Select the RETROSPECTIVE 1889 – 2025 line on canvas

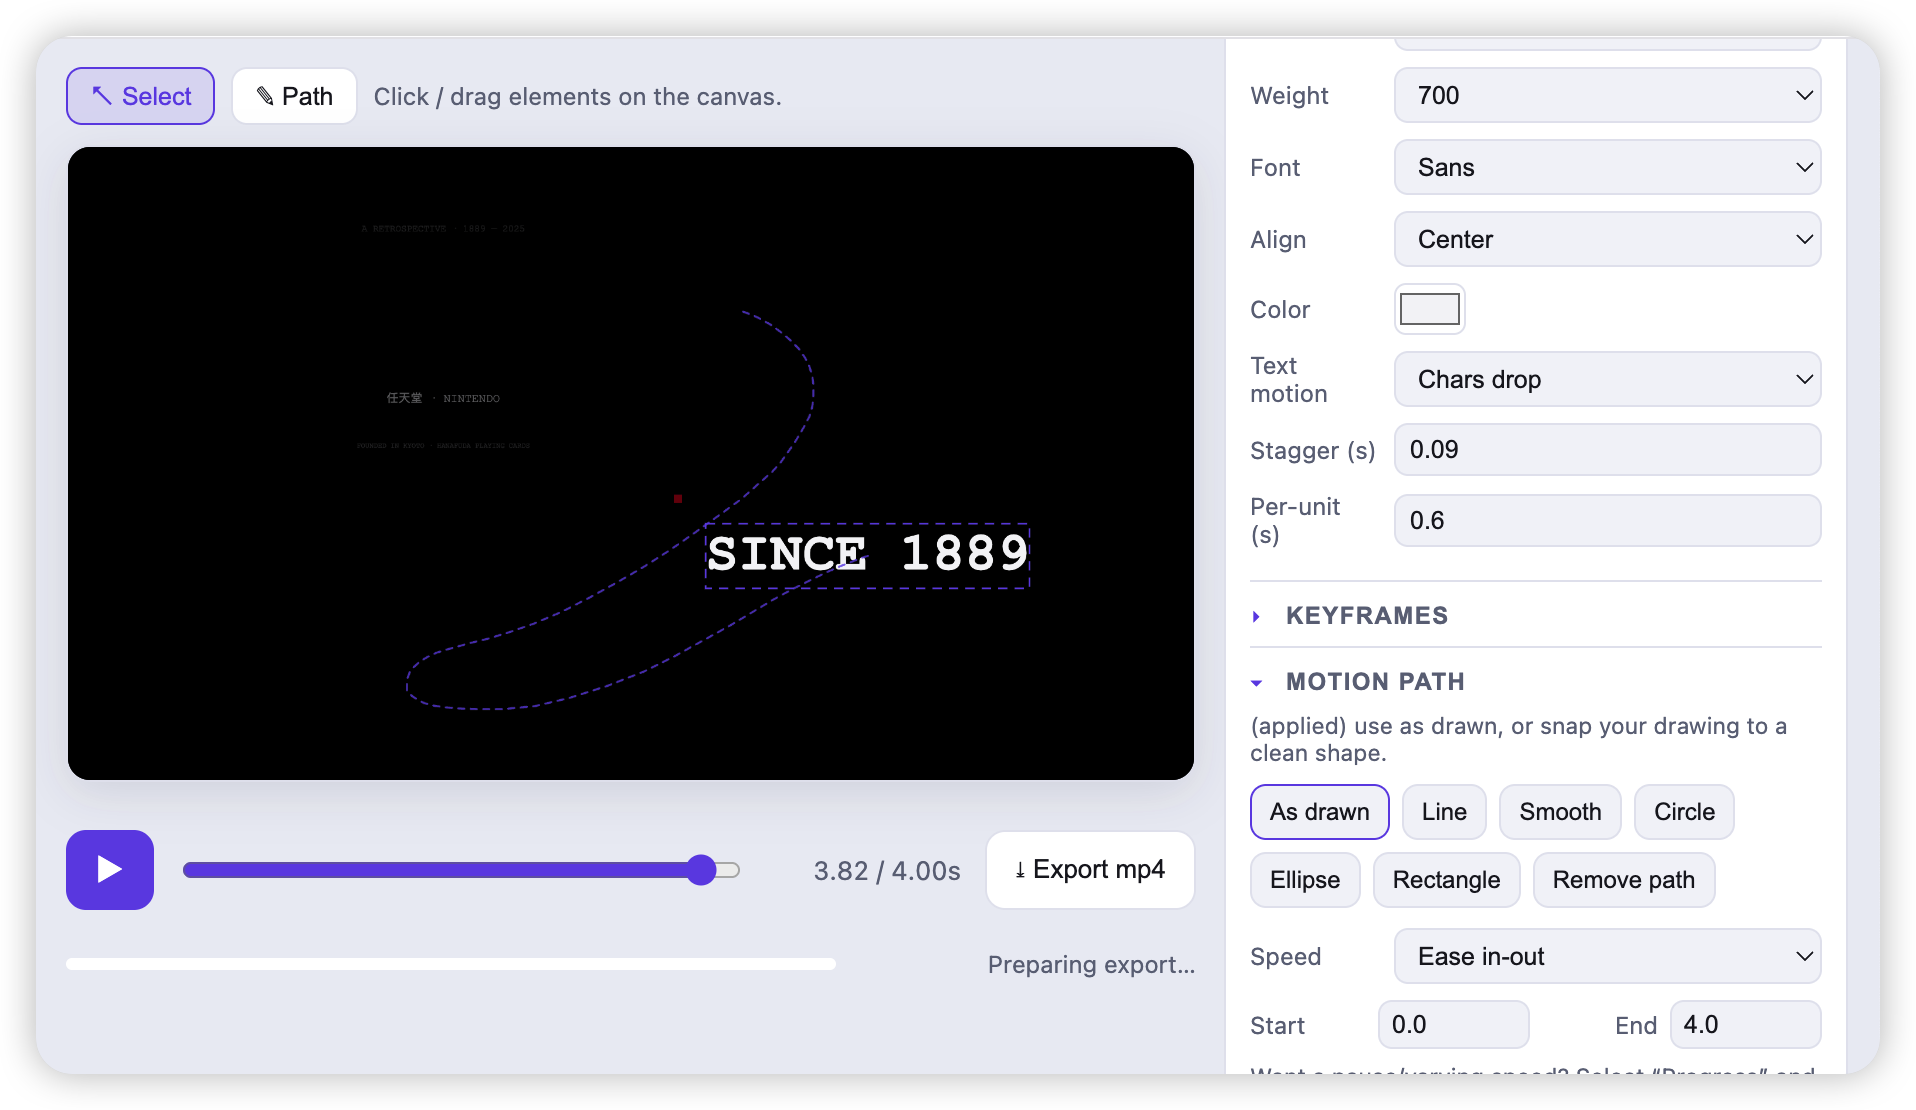click(443, 229)
